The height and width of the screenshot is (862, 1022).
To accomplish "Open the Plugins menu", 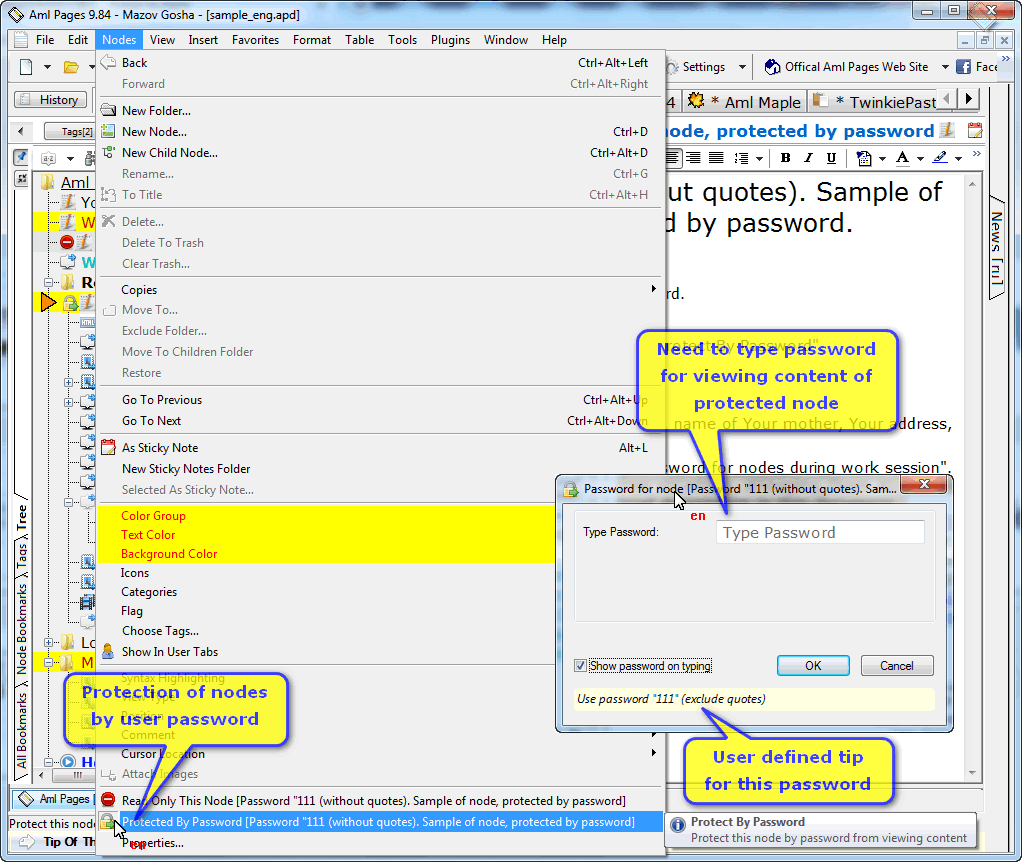I will pyautogui.click(x=450, y=40).
